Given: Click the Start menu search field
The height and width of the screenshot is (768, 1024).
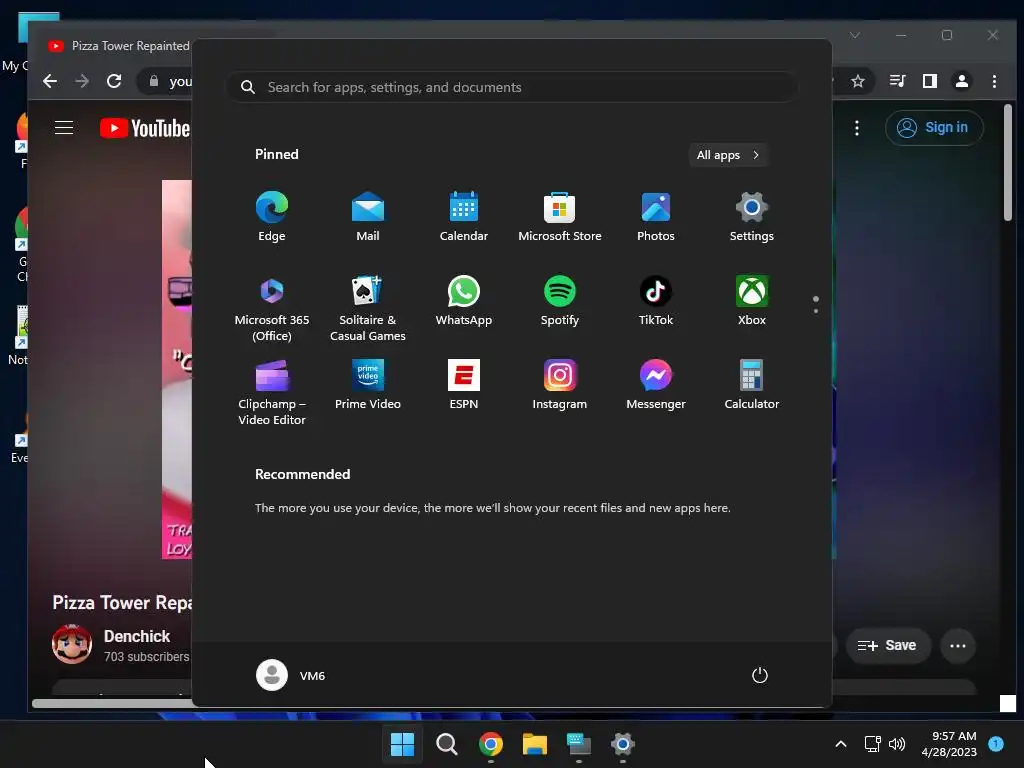Looking at the screenshot, I should pos(512,87).
